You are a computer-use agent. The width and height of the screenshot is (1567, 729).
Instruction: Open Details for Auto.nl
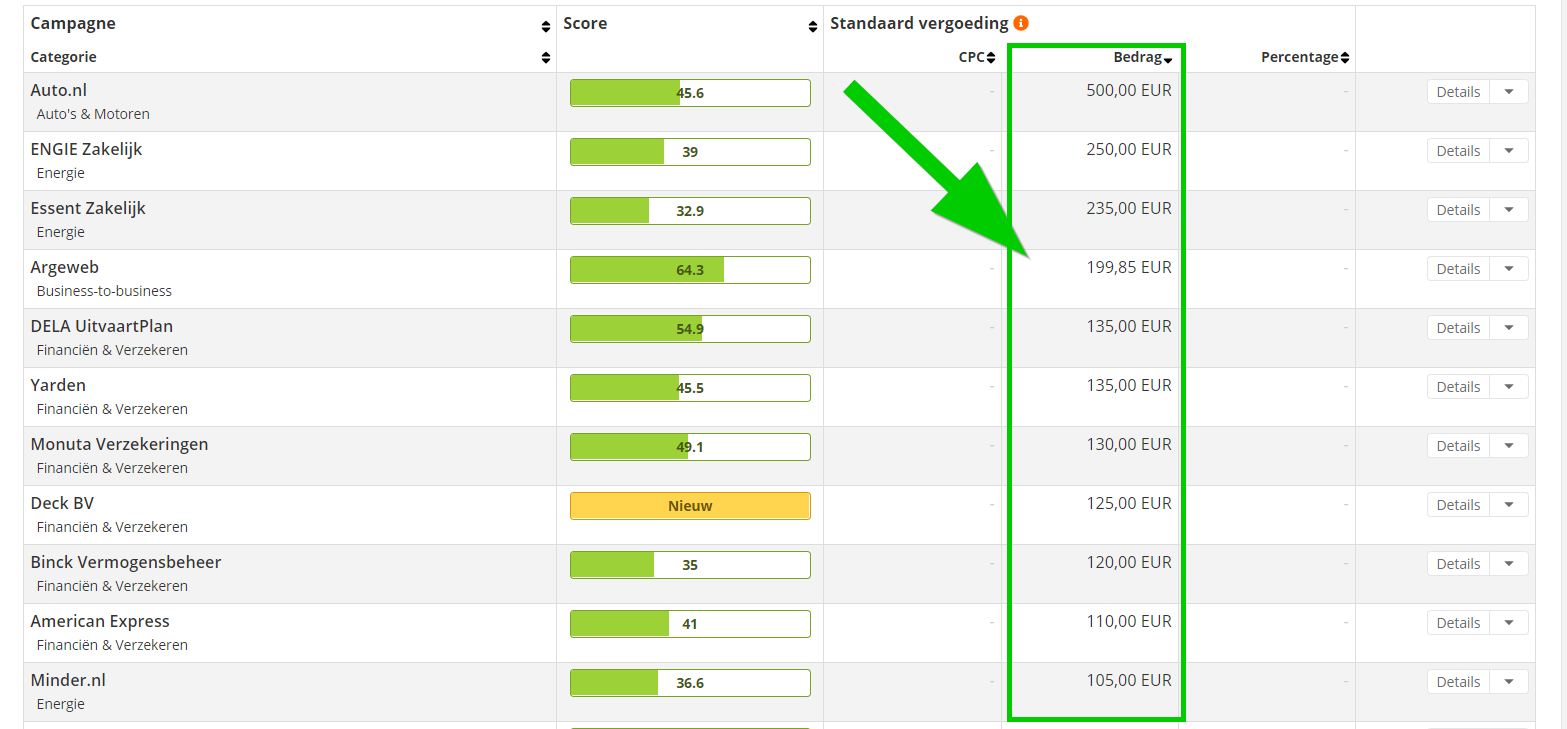(x=1458, y=92)
